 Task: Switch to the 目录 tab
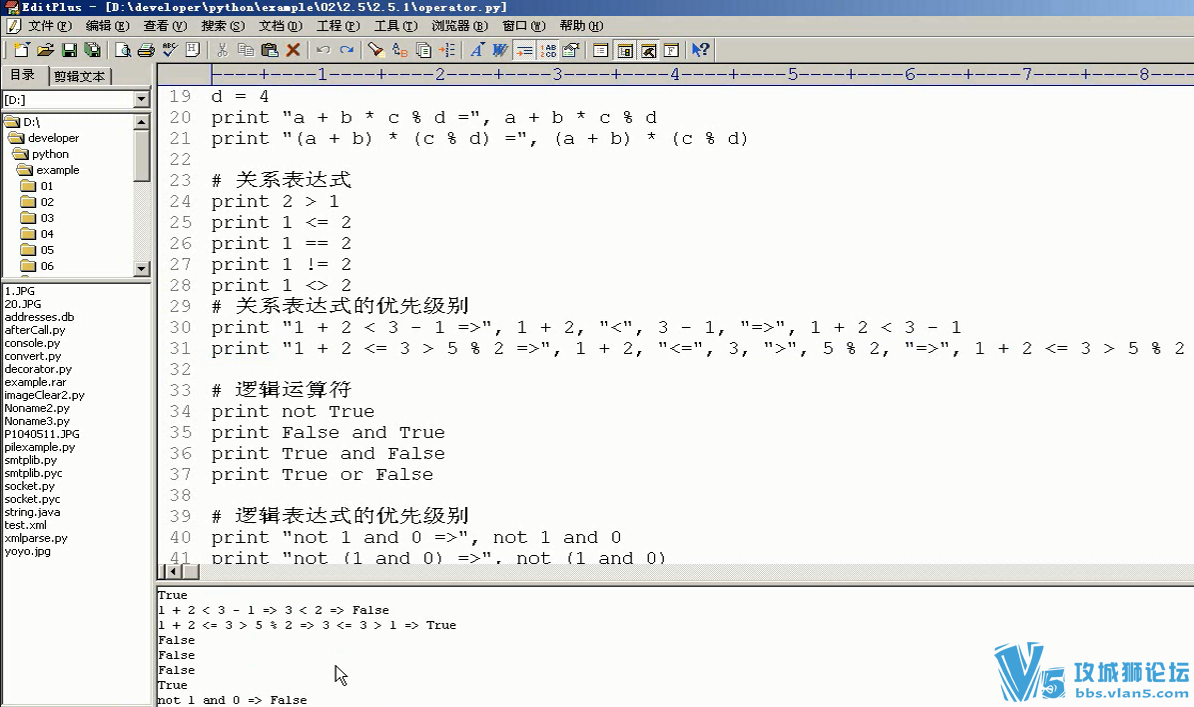[x=23, y=75]
